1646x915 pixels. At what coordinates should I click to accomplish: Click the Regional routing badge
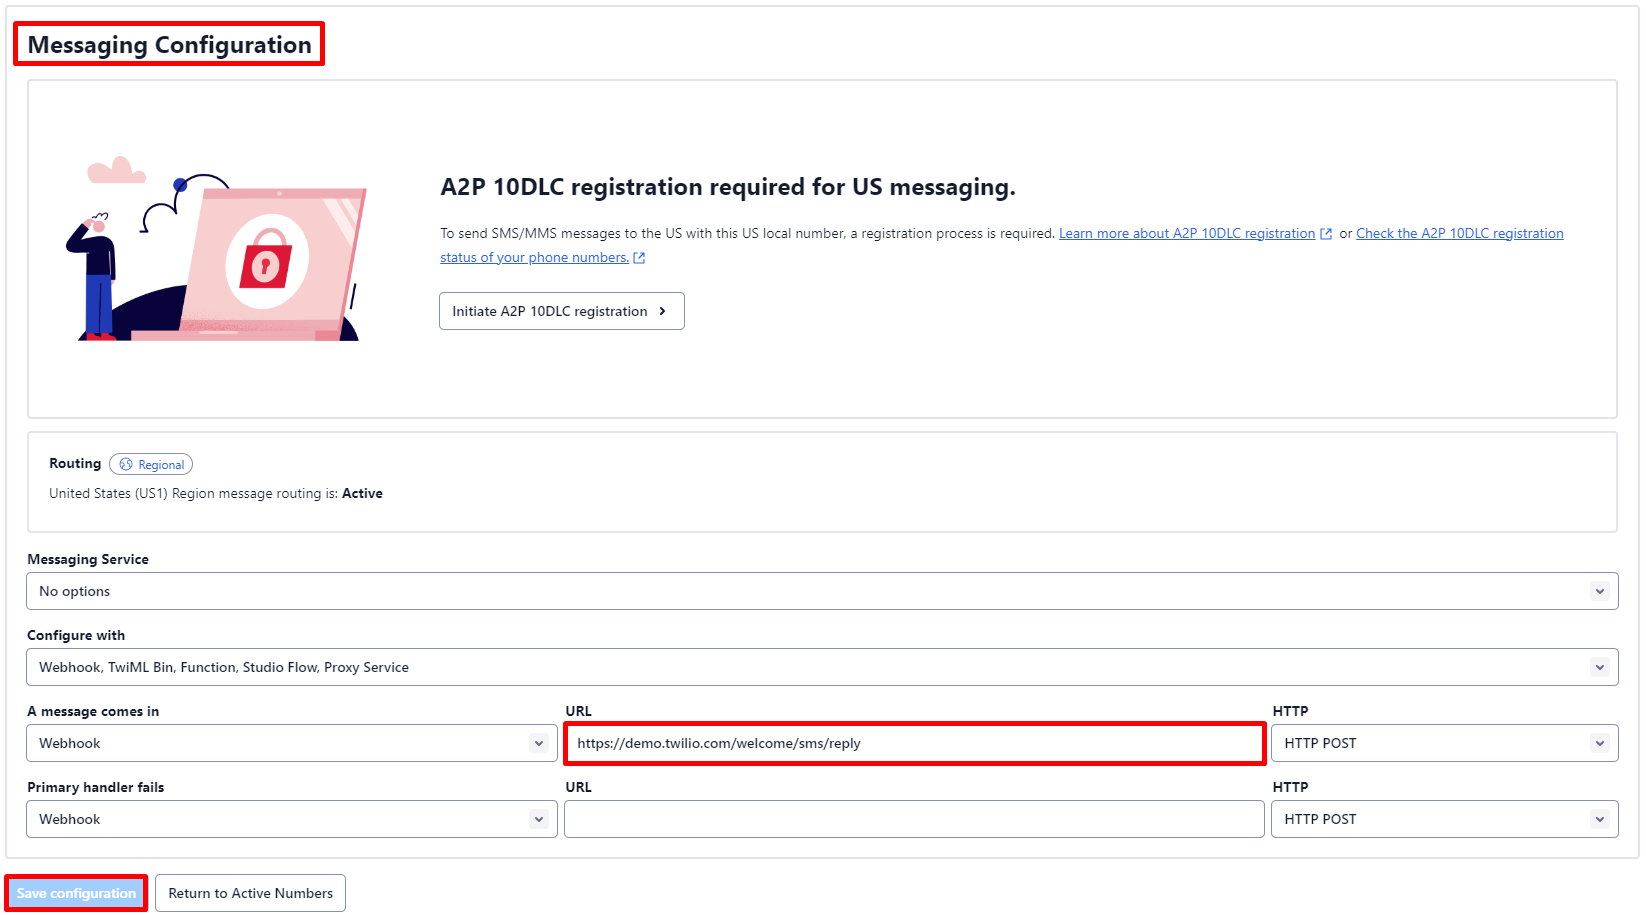[x=151, y=465]
